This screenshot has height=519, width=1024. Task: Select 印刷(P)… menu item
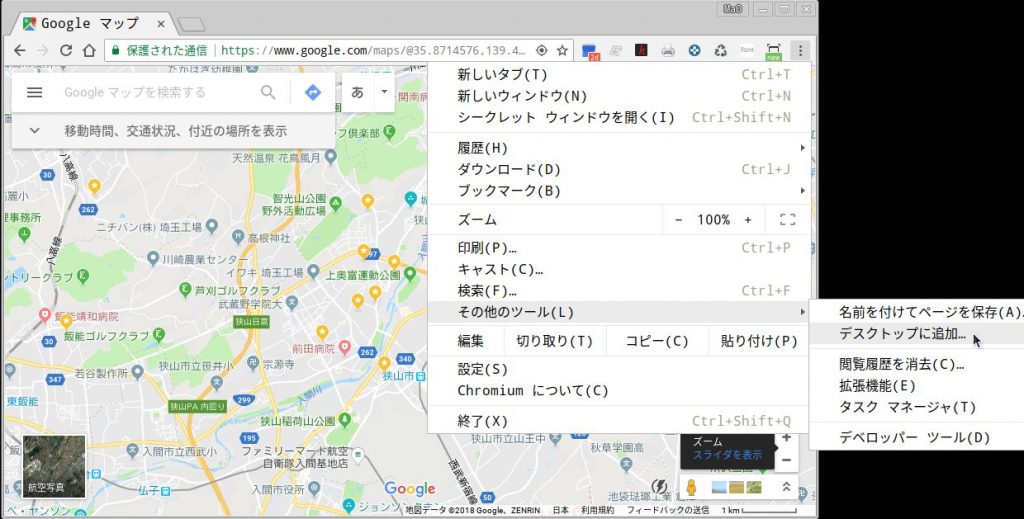point(620,248)
